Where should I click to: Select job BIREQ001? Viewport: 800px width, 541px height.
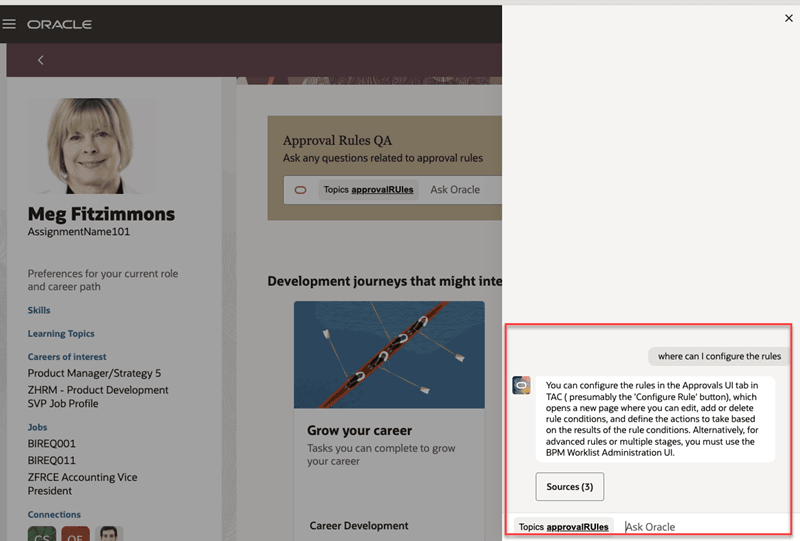tap(52, 444)
